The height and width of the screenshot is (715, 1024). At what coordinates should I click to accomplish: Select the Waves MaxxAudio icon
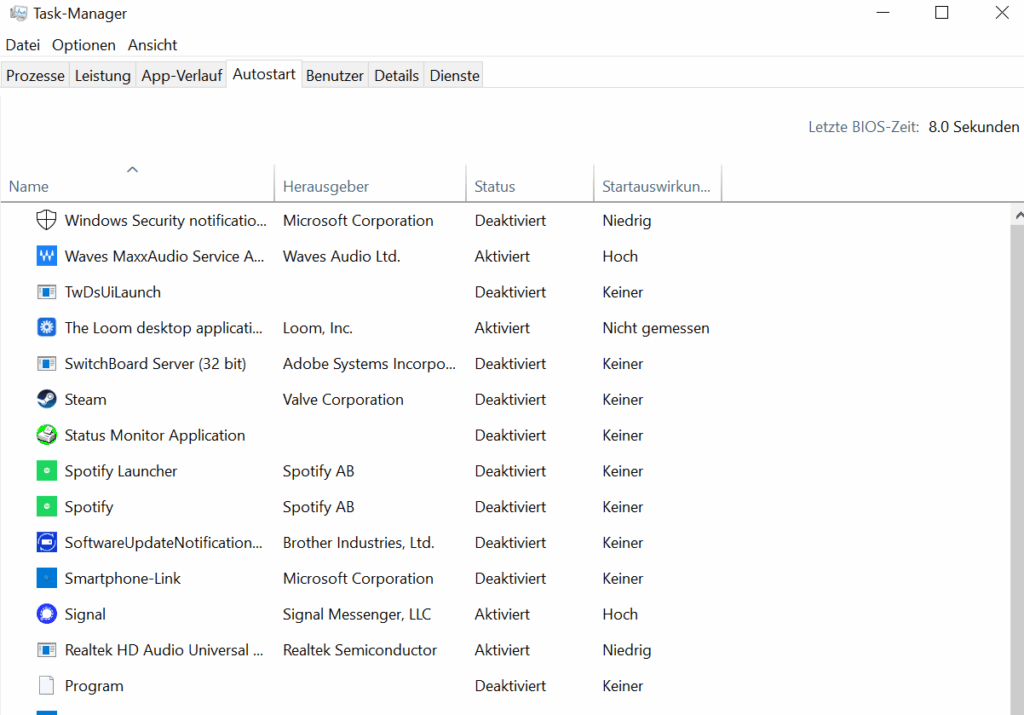(x=46, y=256)
